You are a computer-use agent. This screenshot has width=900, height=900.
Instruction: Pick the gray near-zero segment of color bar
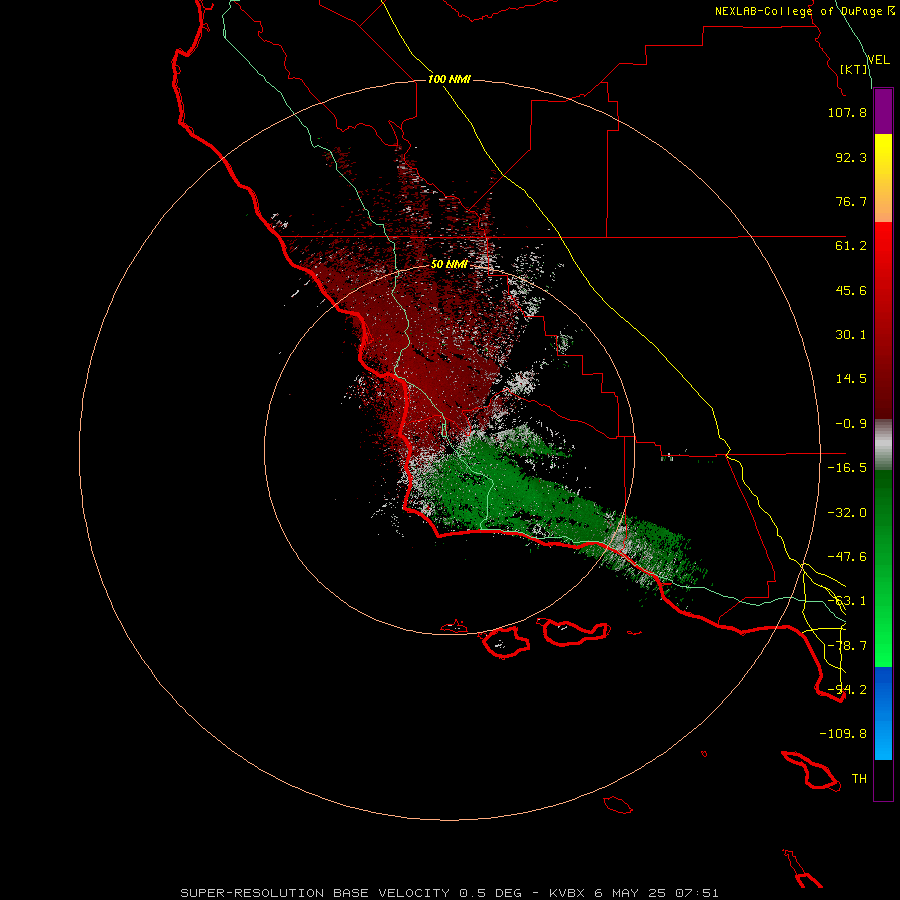pyautogui.click(x=883, y=444)
